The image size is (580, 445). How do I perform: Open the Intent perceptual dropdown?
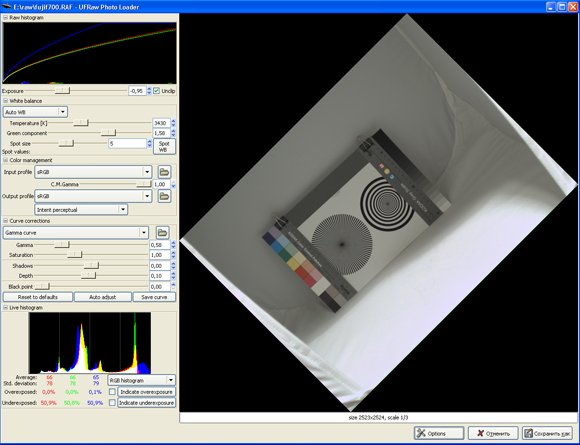pos(81,210)
